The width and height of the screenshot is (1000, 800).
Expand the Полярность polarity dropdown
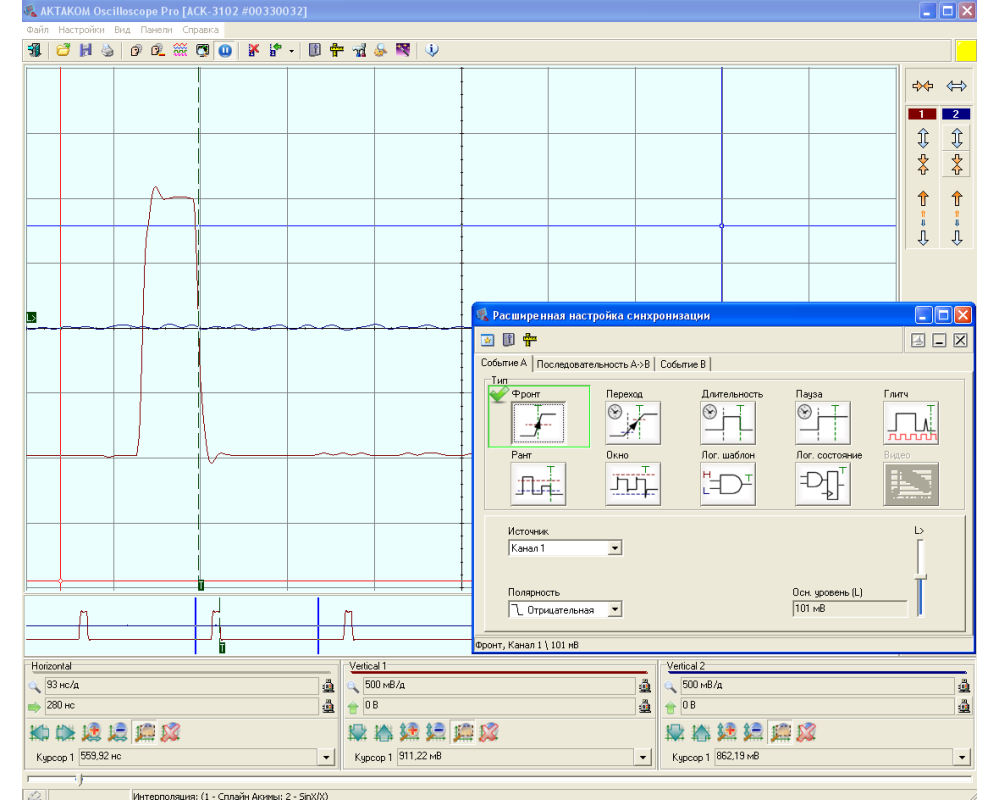[615, 609]
